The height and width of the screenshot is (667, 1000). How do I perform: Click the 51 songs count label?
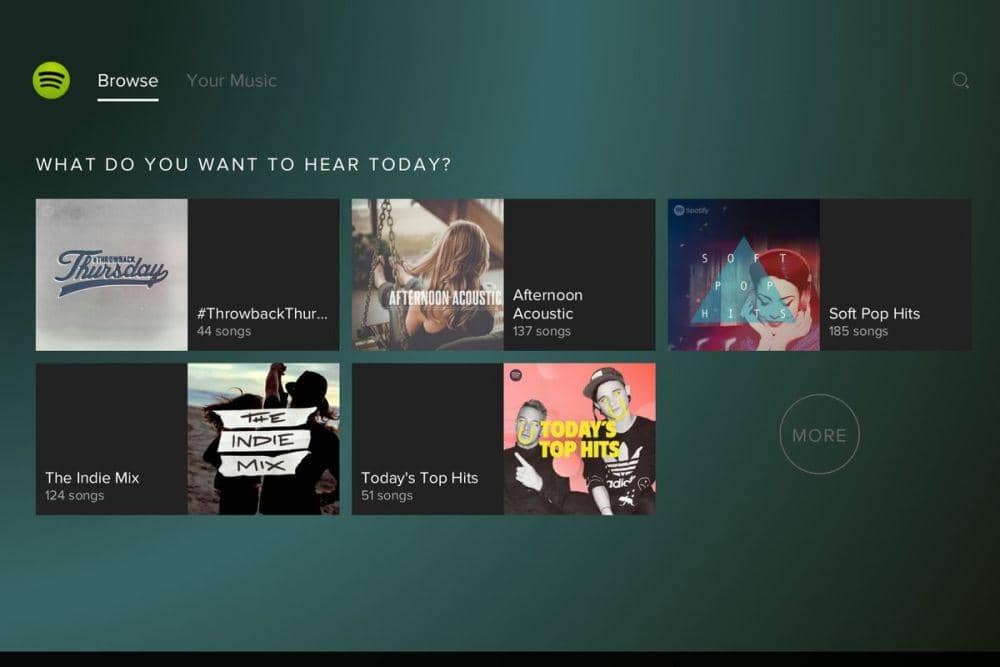pyautogui.click(x=386, y=495)
